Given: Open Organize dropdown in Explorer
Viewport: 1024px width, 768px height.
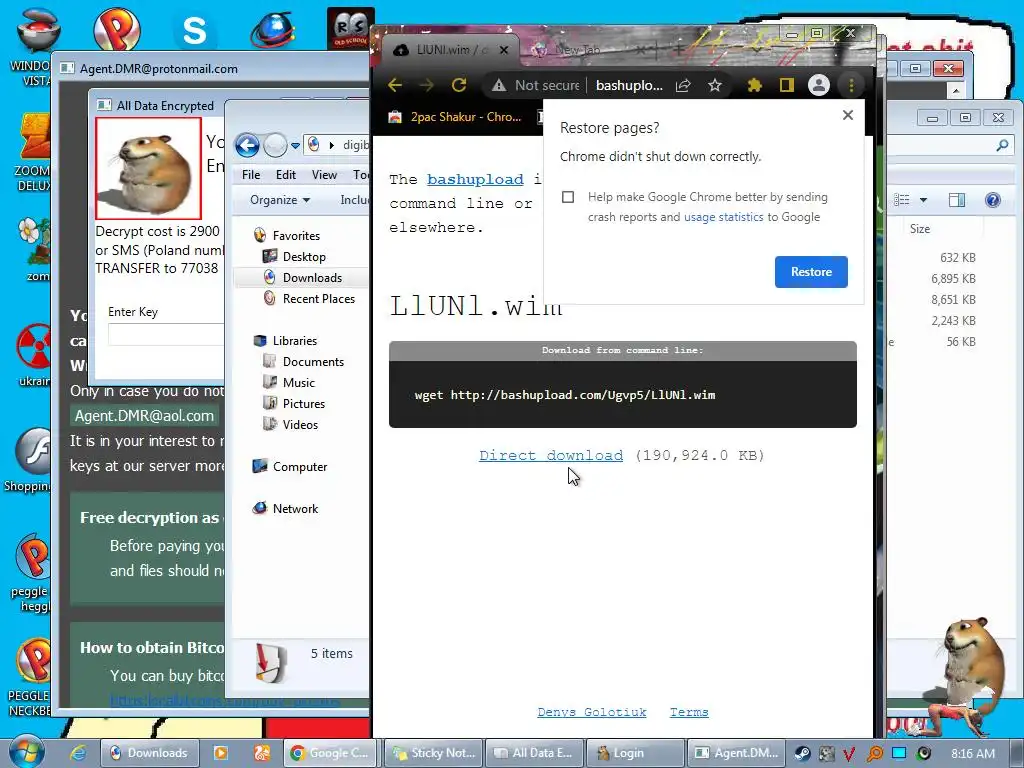Looking at the screenshot, I should pyautogui.click(x=280, y=200).
